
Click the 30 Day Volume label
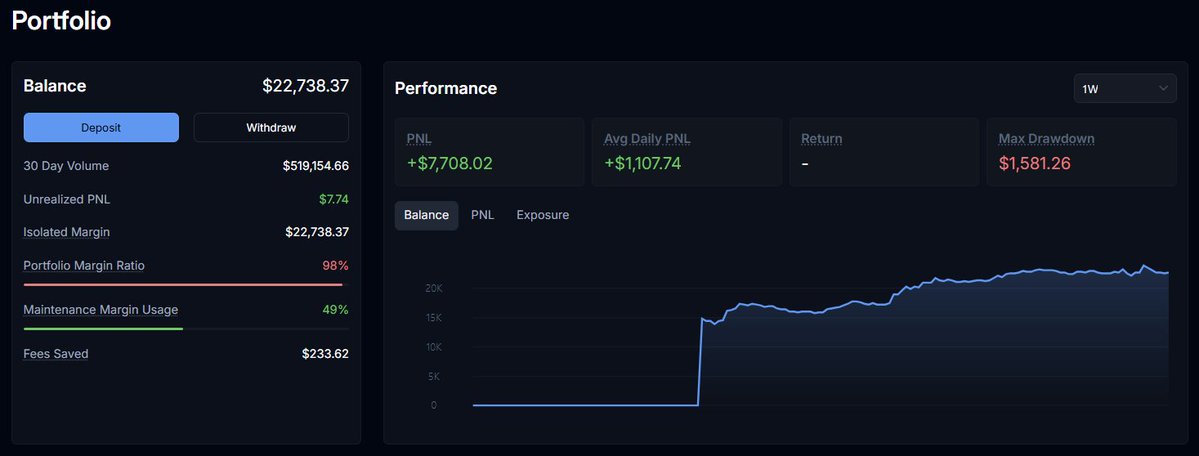click(x=67, y=165)
